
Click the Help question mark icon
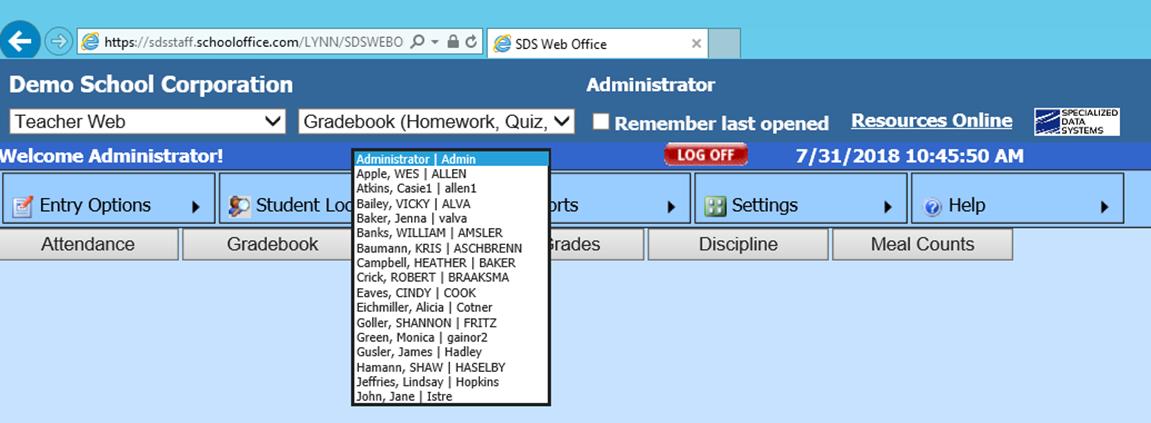[932, 207]
